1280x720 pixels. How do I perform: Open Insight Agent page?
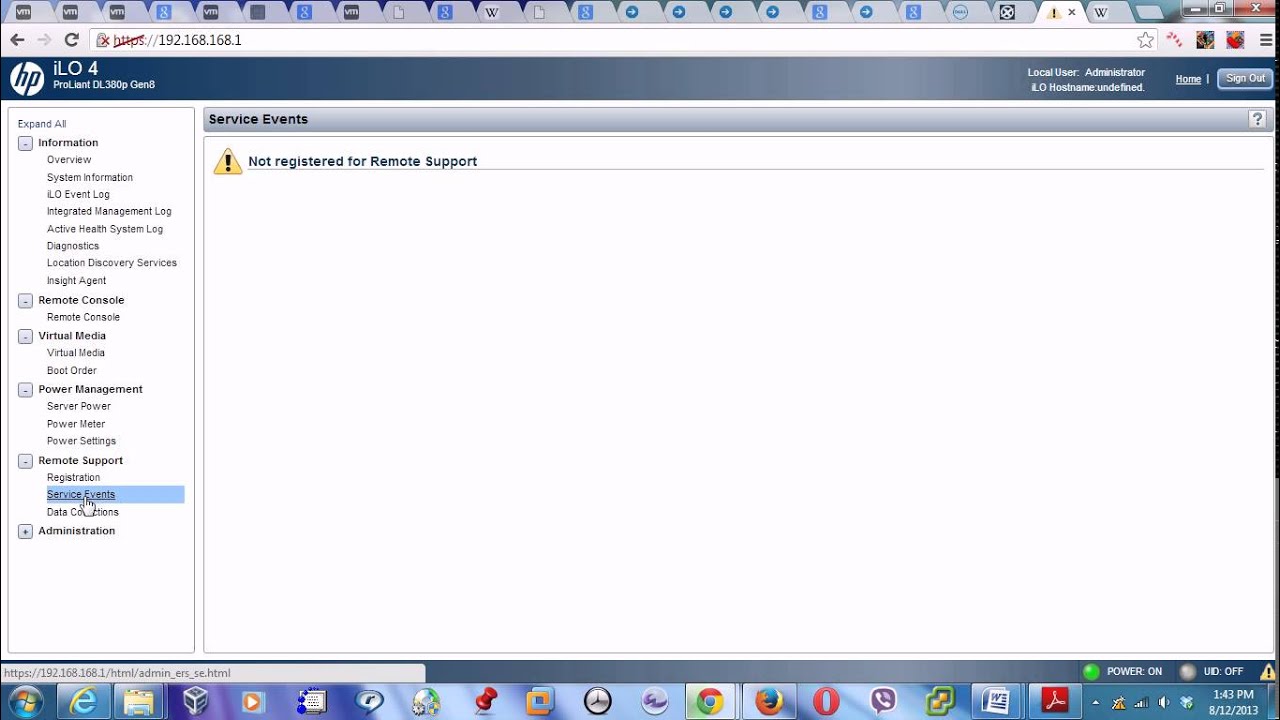[x=76, y=281]
